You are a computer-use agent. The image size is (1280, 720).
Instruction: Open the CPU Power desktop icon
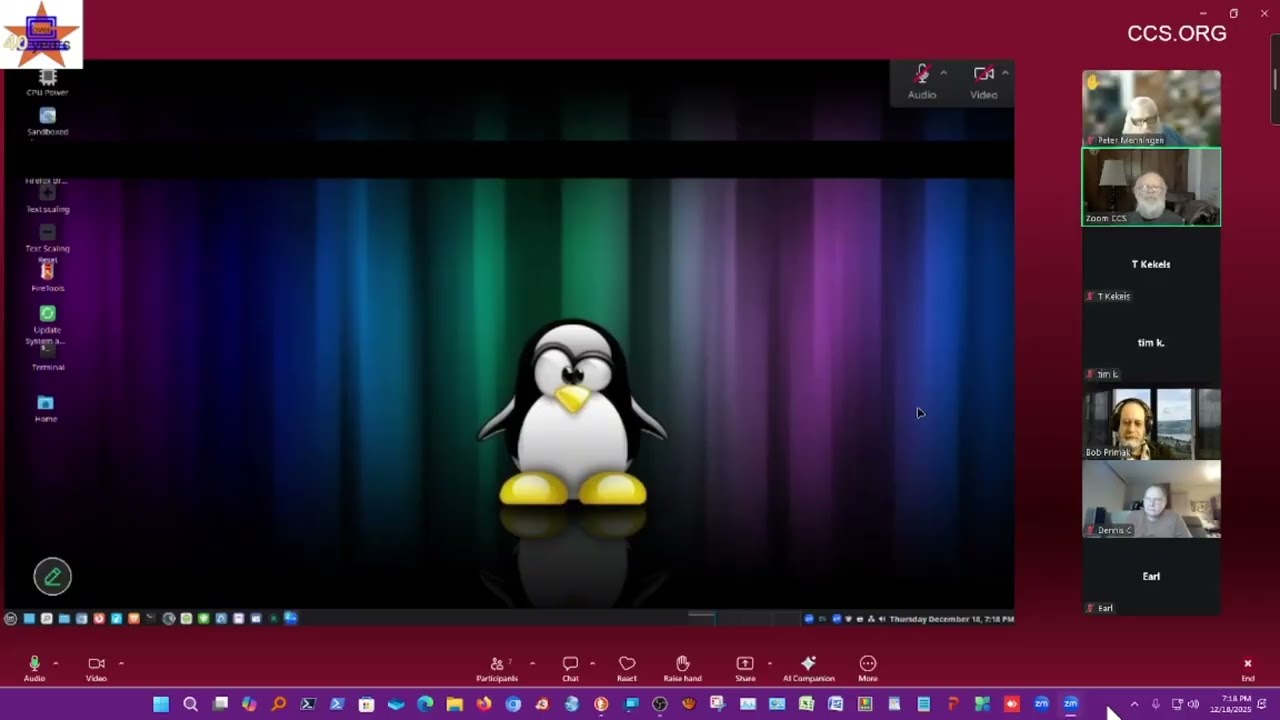click(47, 82)
